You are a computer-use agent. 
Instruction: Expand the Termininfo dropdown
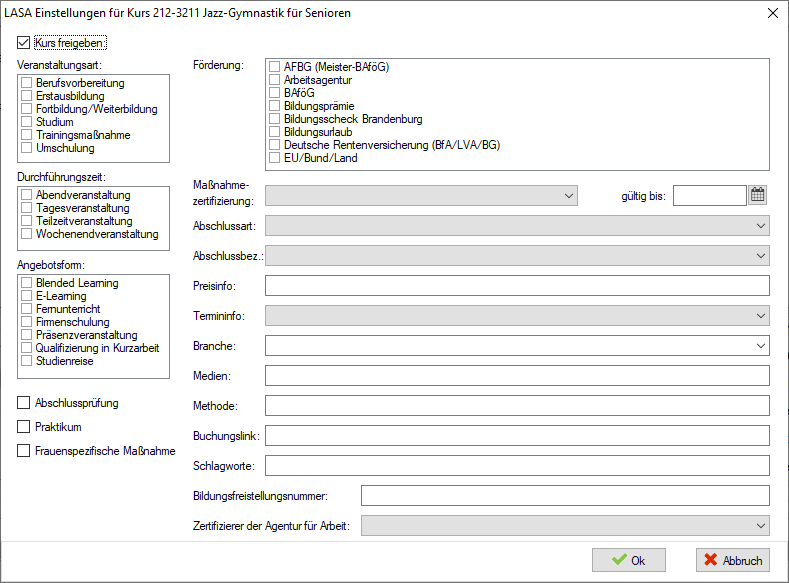click(517, 316)
